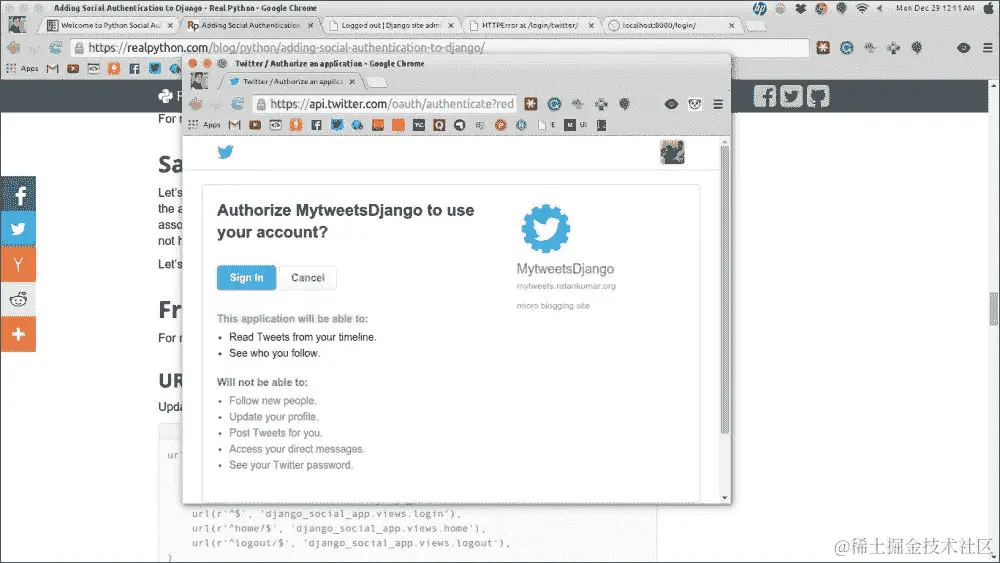Click main window page scrollbar thumb
The width and height of the screenshot is (1000, 563).
994,309
